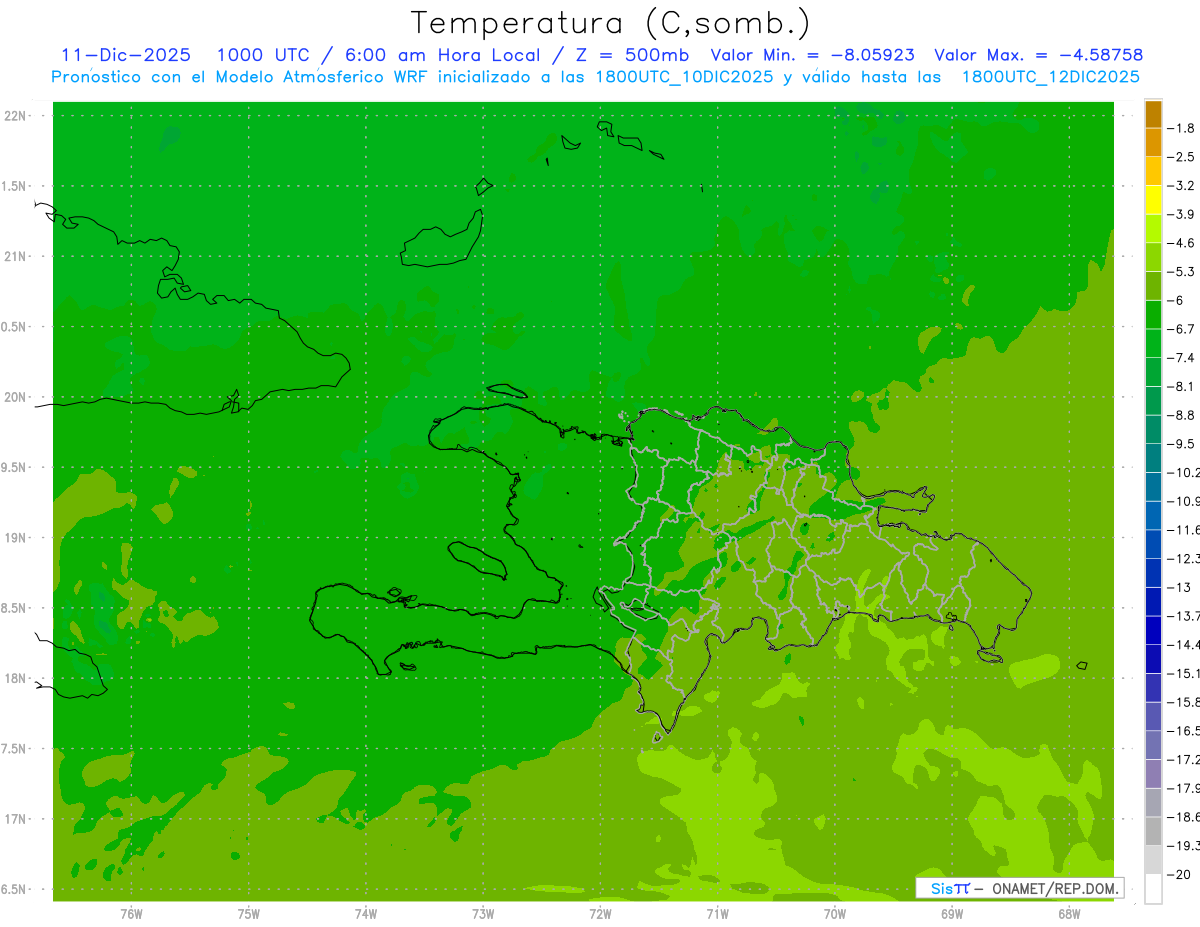
Task: Click the '-12.3' color scale label
Action: tap(1184, 559)
